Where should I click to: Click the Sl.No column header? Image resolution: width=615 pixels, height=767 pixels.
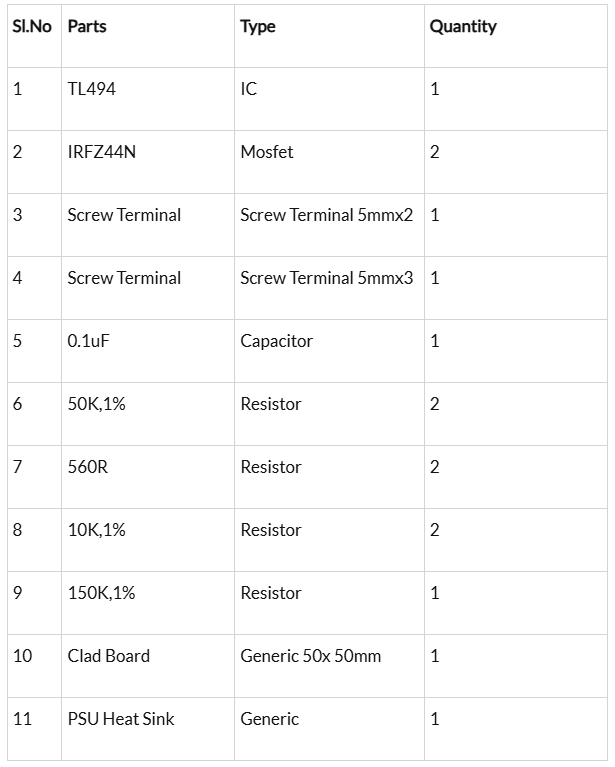tap(31, 27)
